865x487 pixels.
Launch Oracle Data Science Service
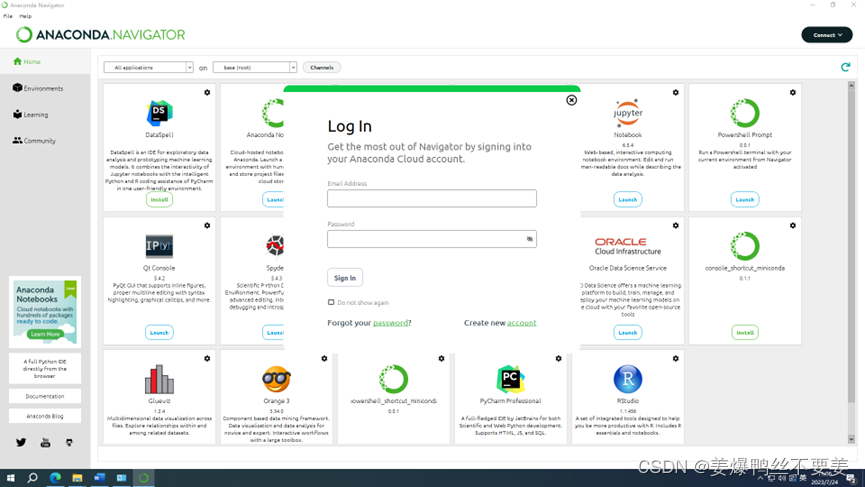click(628, 333)
